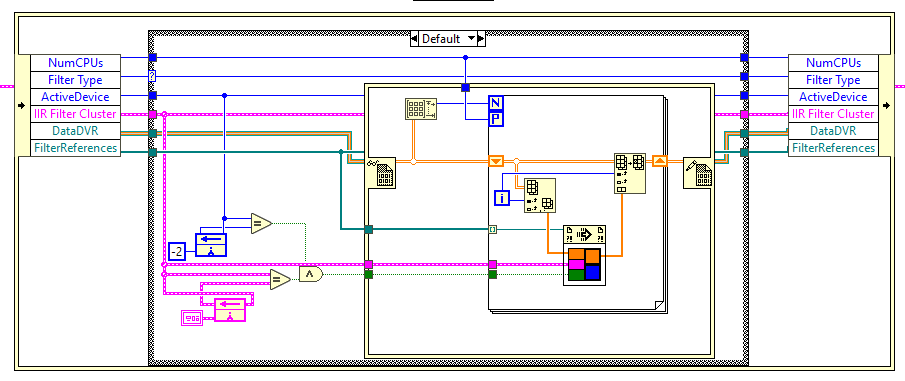
Task: Select the For Loop count terminal N
Action: pyautogui.click(x=496, y=103)
